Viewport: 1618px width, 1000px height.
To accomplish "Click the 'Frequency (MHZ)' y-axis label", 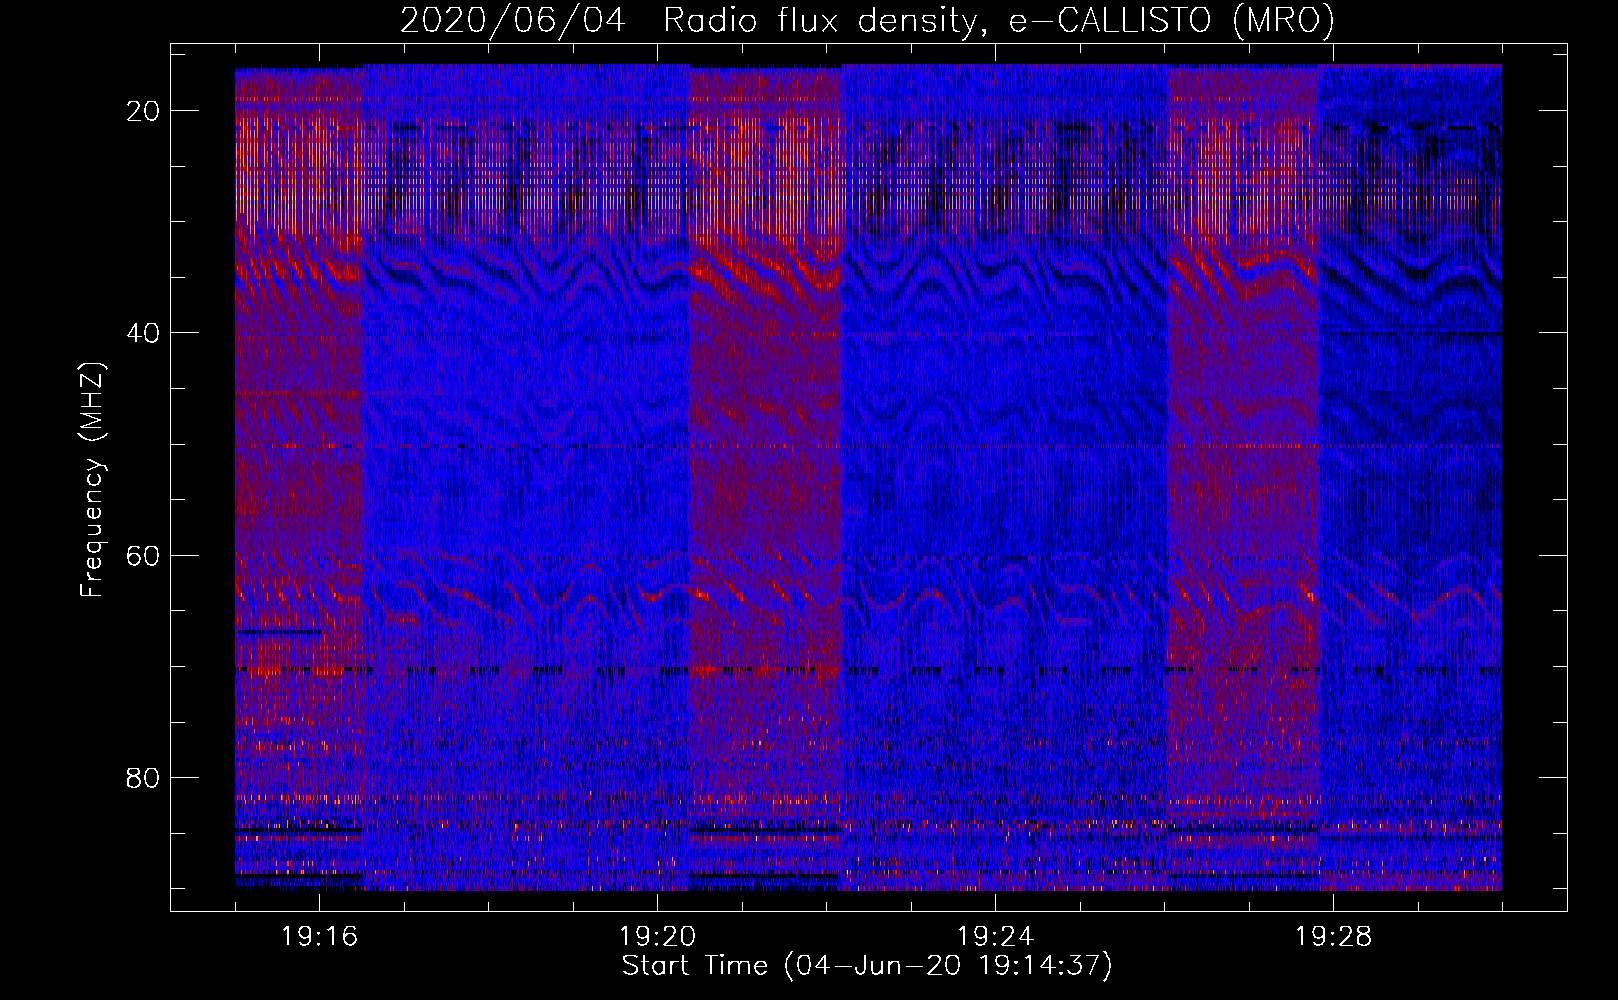I will 92,480.
